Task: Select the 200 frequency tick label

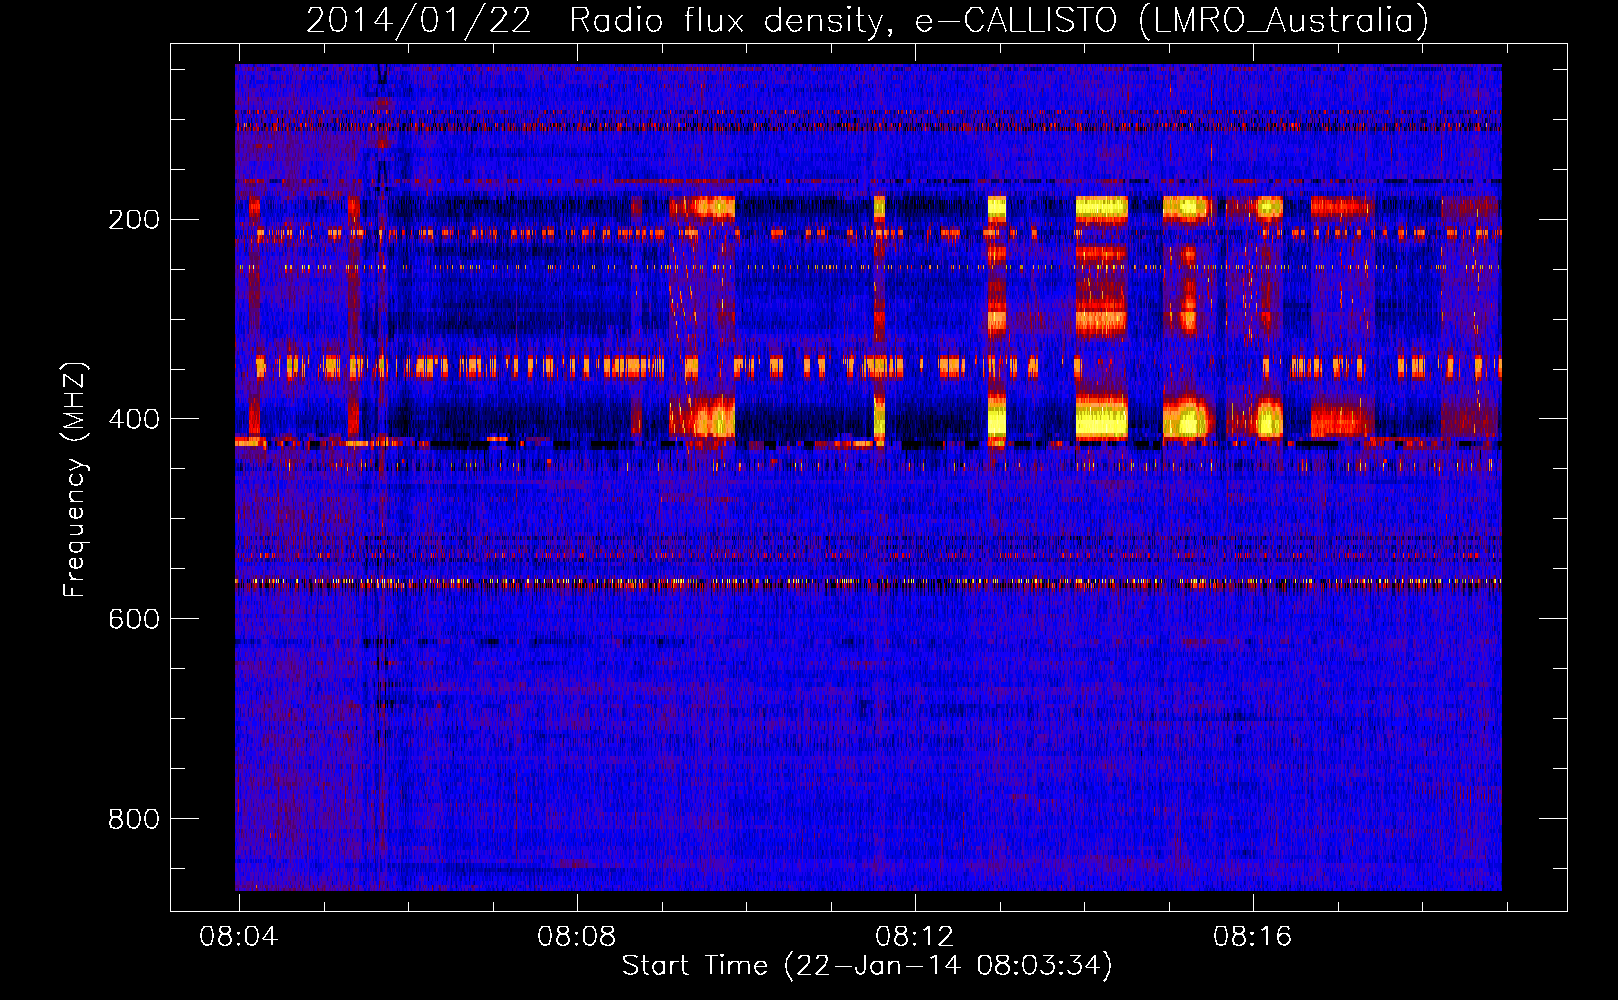Action: pyautogui.click(x=134, y=219)
